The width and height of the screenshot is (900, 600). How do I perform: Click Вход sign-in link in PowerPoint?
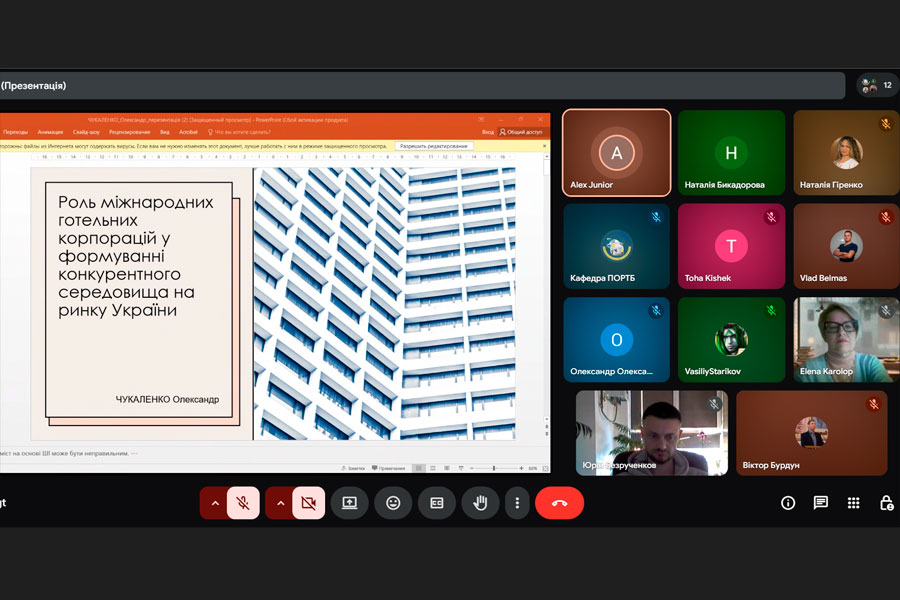click(488, 132)
